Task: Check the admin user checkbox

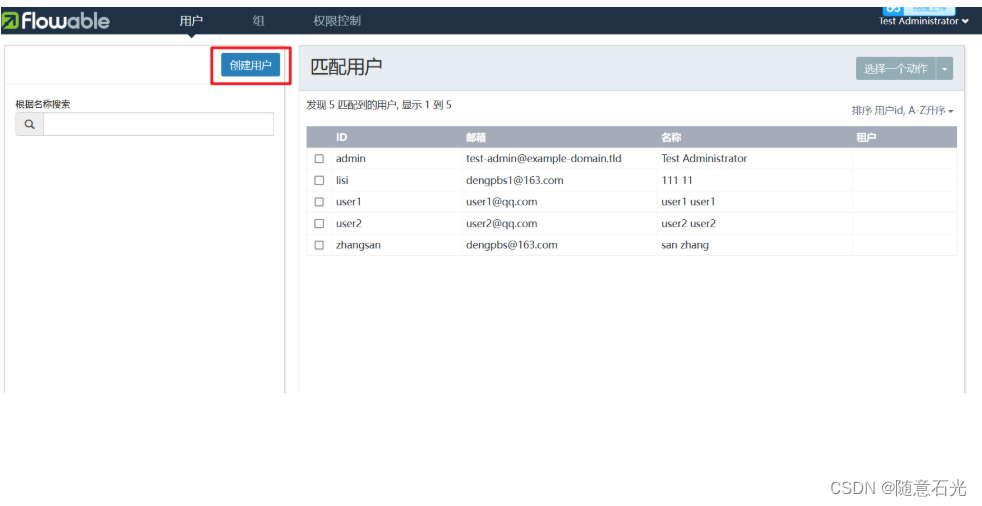Action: point(319,159)
